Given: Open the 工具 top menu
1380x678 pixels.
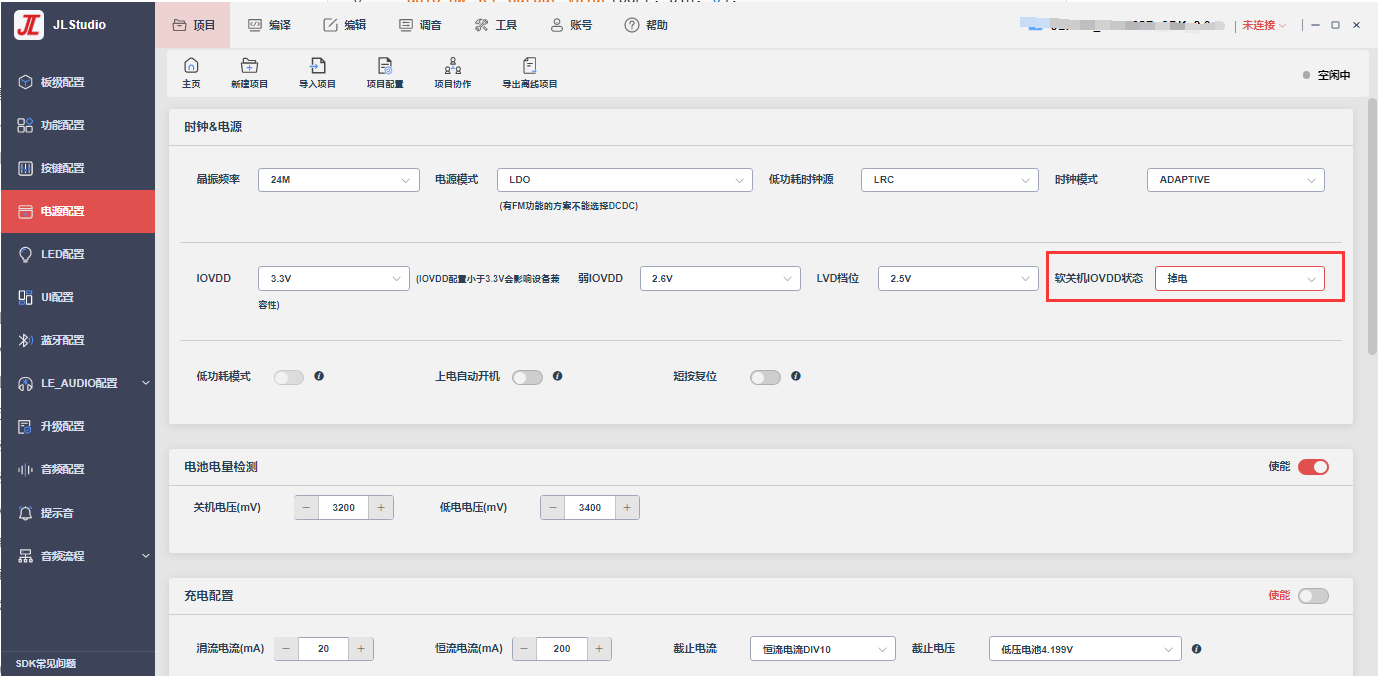Looking at the screenshot, I should coord(496,25).
